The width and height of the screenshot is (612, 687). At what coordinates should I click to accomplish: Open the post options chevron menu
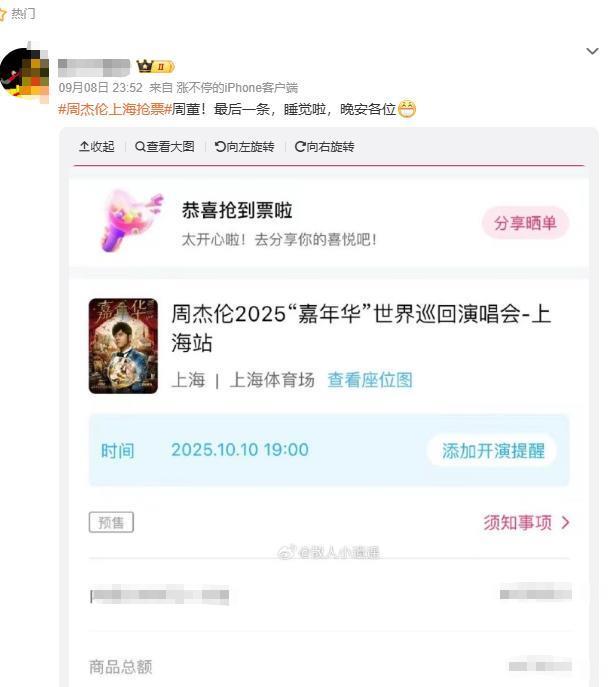click(x=592, y=52)
